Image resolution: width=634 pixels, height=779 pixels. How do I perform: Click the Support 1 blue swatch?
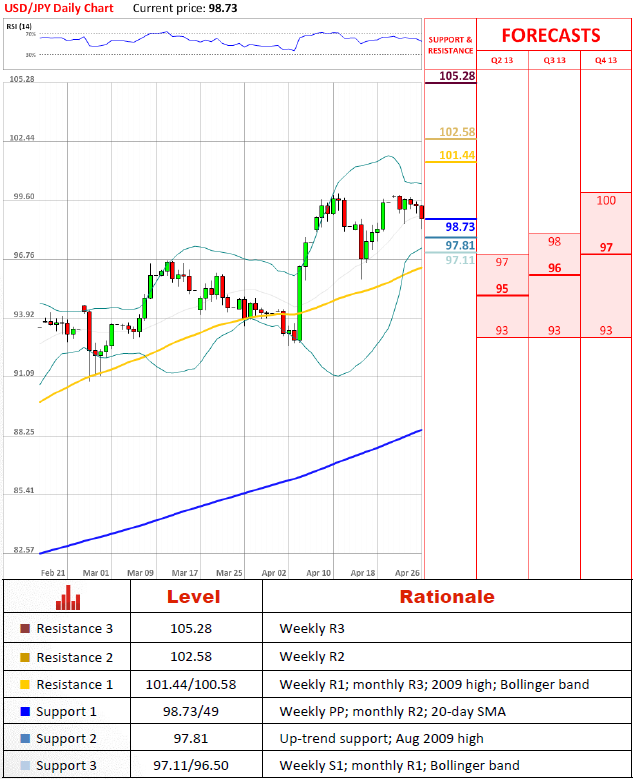click(x=25, y=711)
